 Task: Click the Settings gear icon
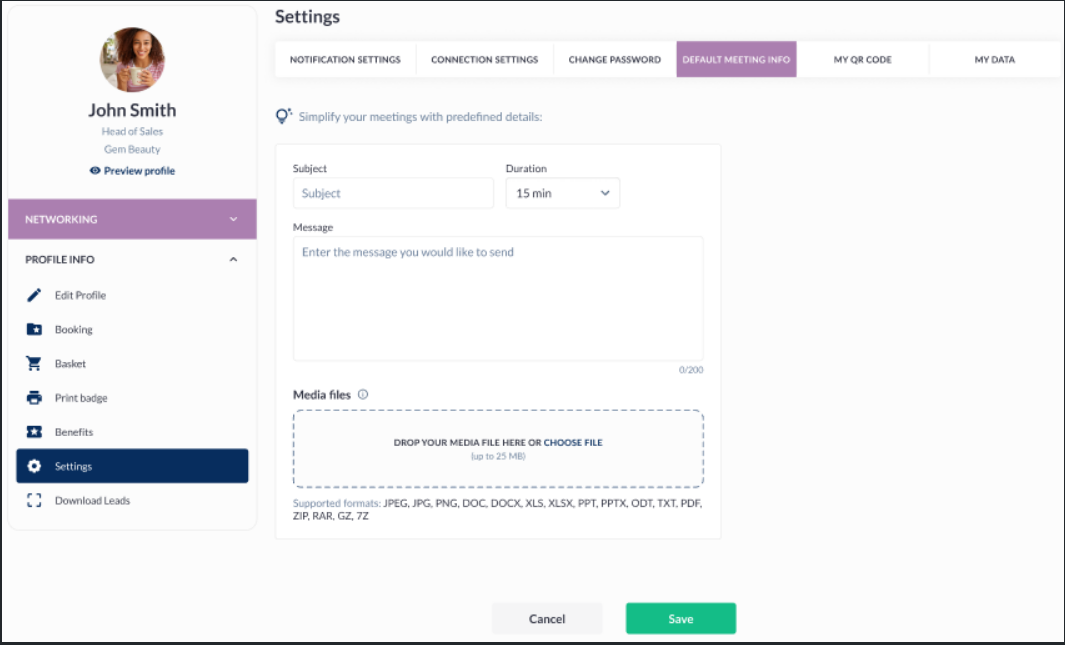[34, 466]
